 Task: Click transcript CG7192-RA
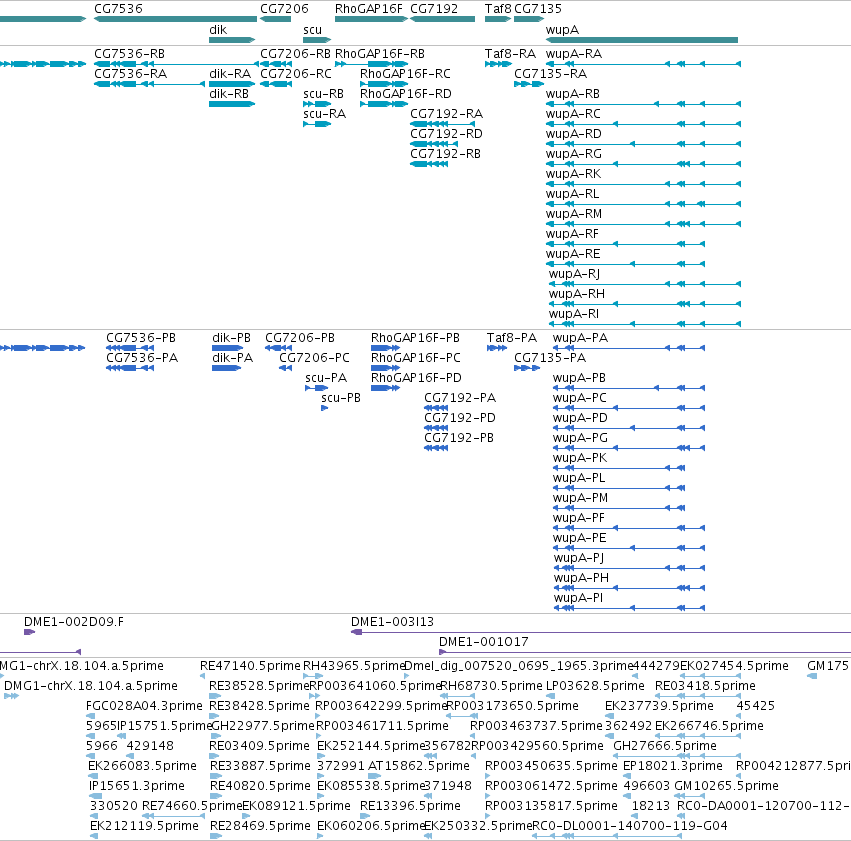click(446, 114)
